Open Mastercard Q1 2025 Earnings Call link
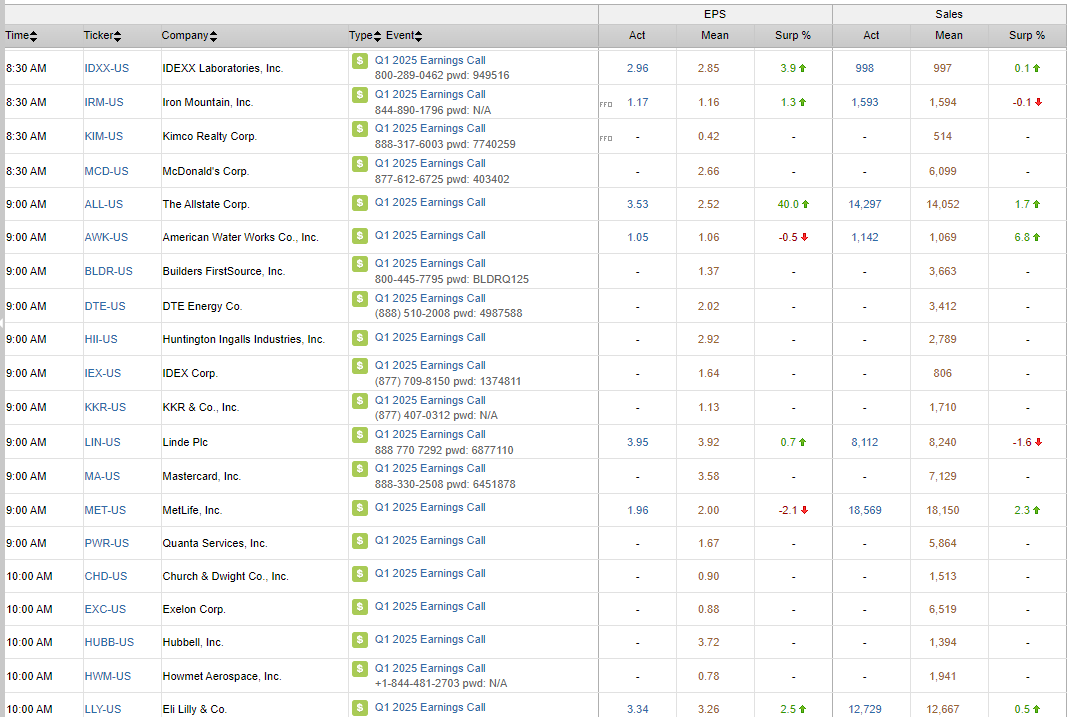 click(430, 468)
